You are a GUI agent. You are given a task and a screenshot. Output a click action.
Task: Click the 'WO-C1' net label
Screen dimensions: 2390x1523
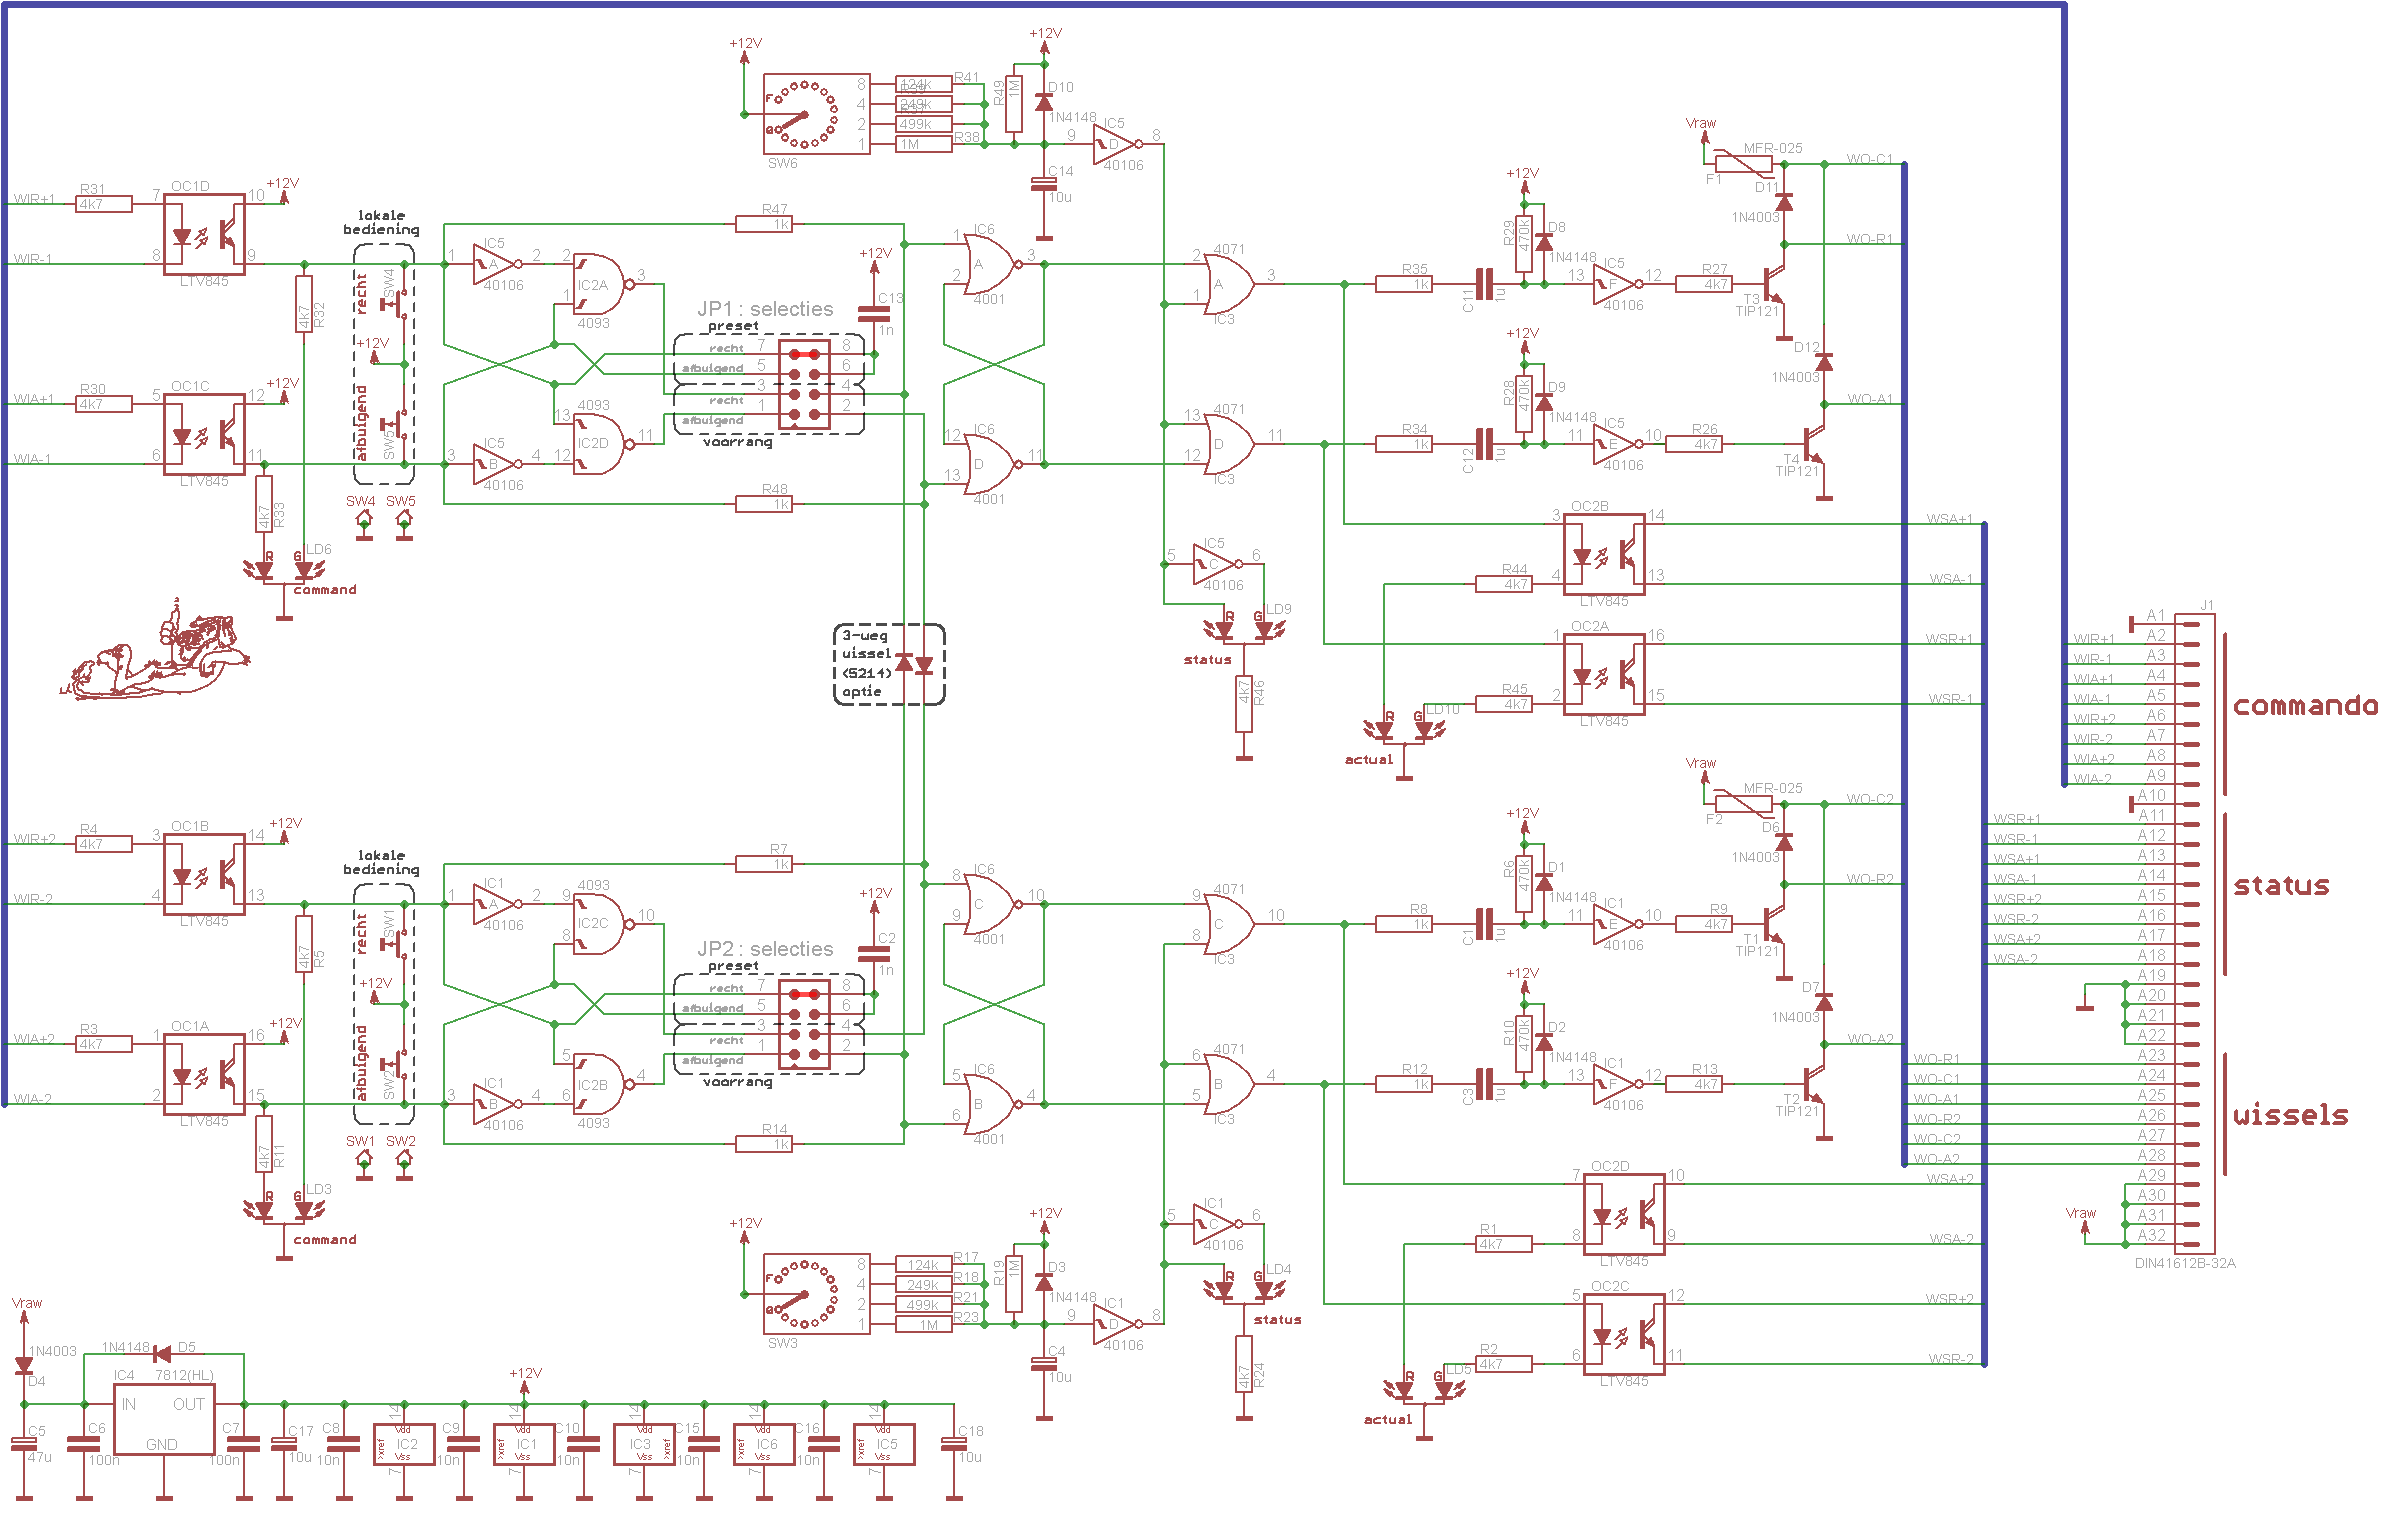[x=1870, y=158]
